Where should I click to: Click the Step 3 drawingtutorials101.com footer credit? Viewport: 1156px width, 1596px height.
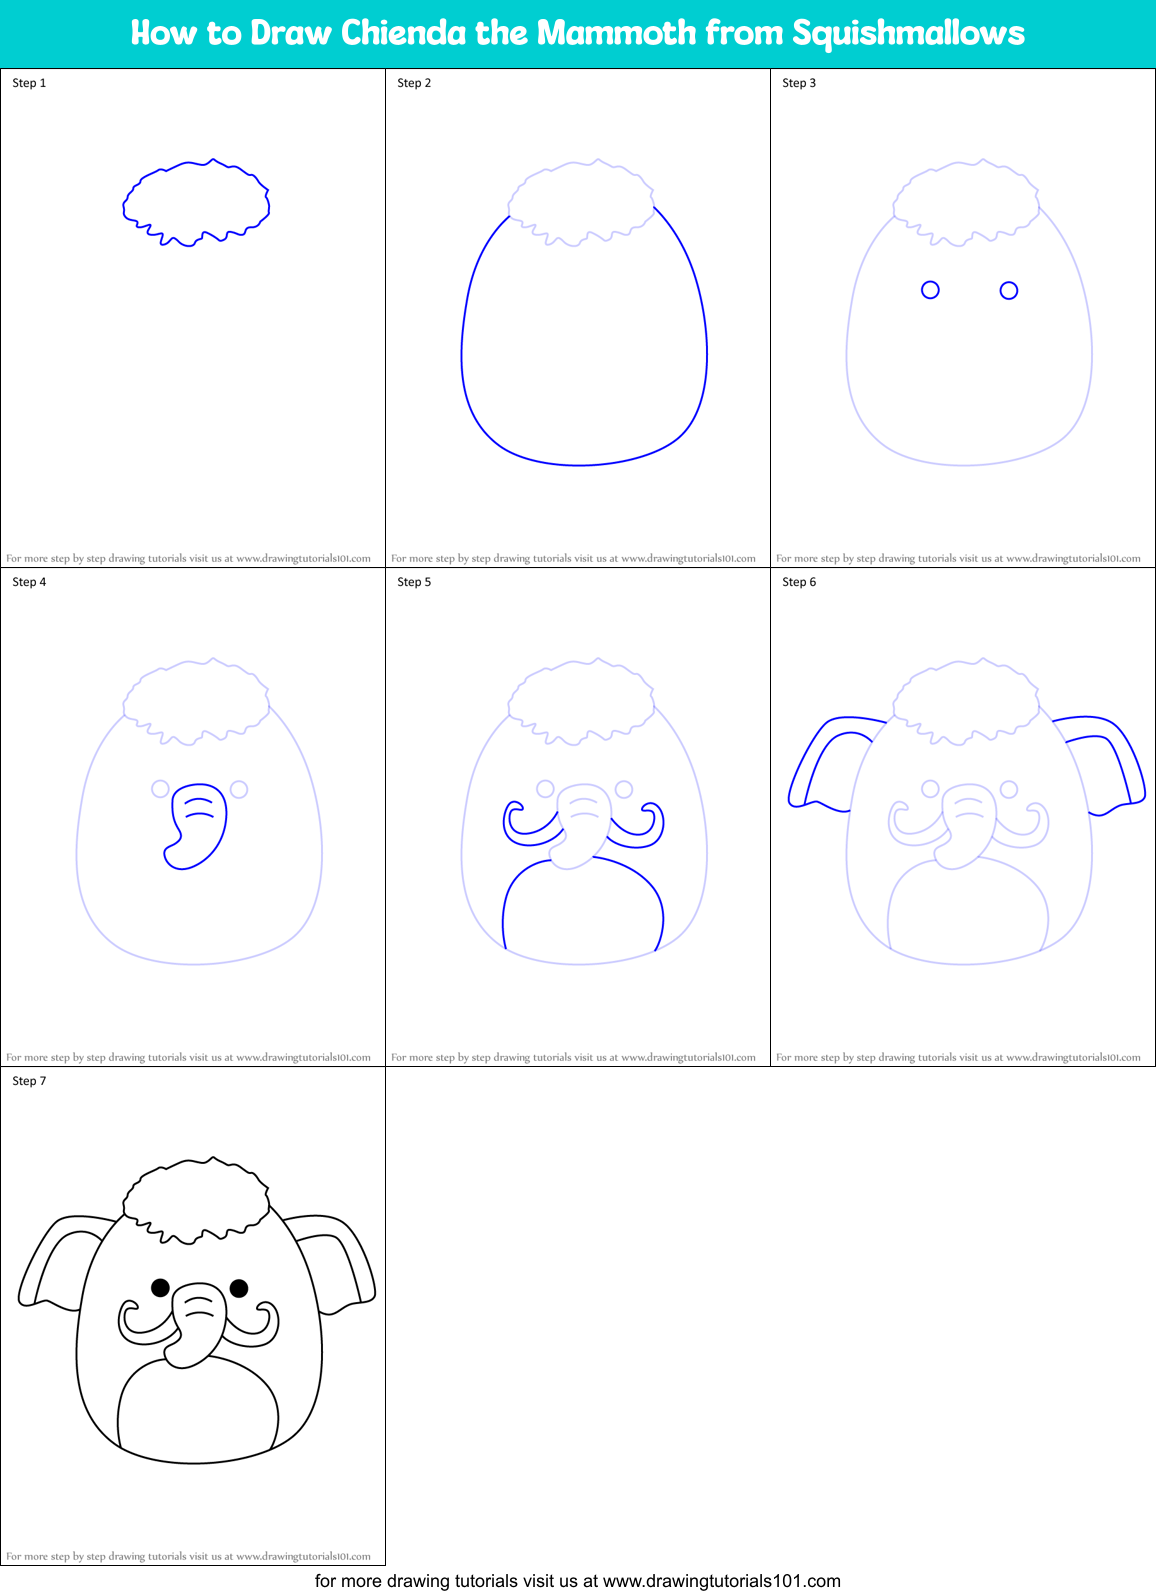(x=958, y=558)
